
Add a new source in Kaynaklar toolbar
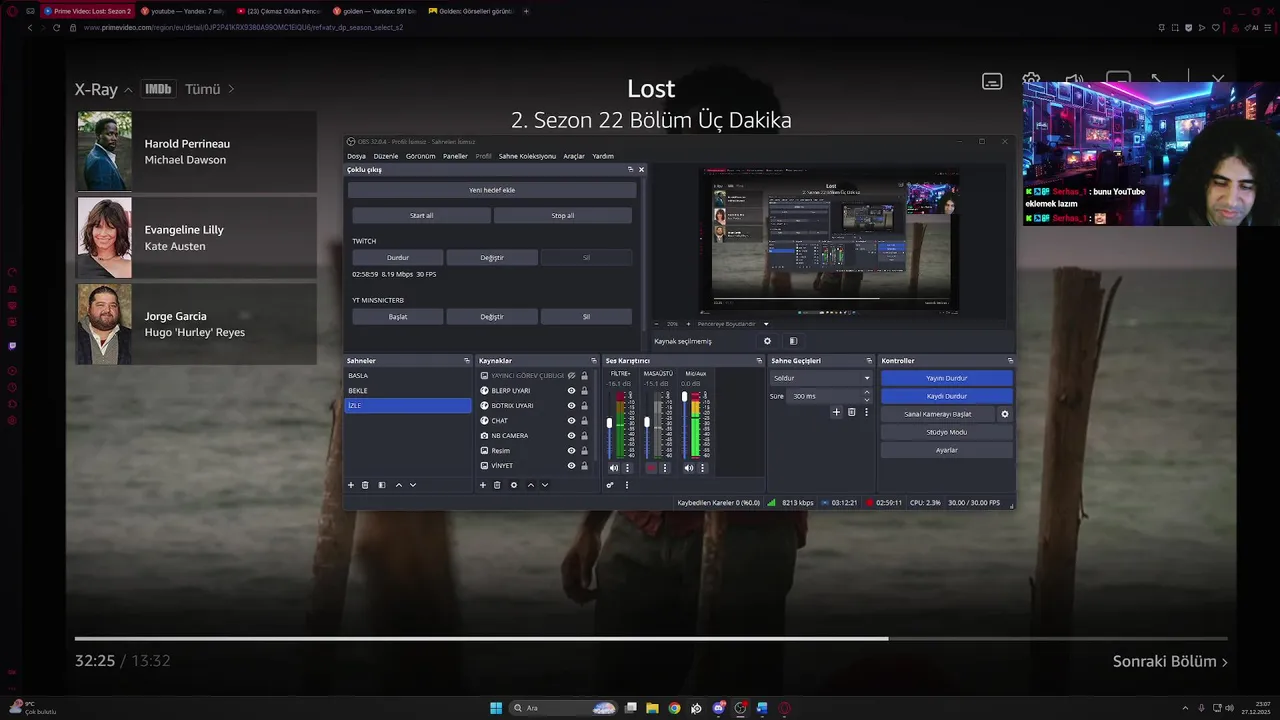click(x=483, y=485)
